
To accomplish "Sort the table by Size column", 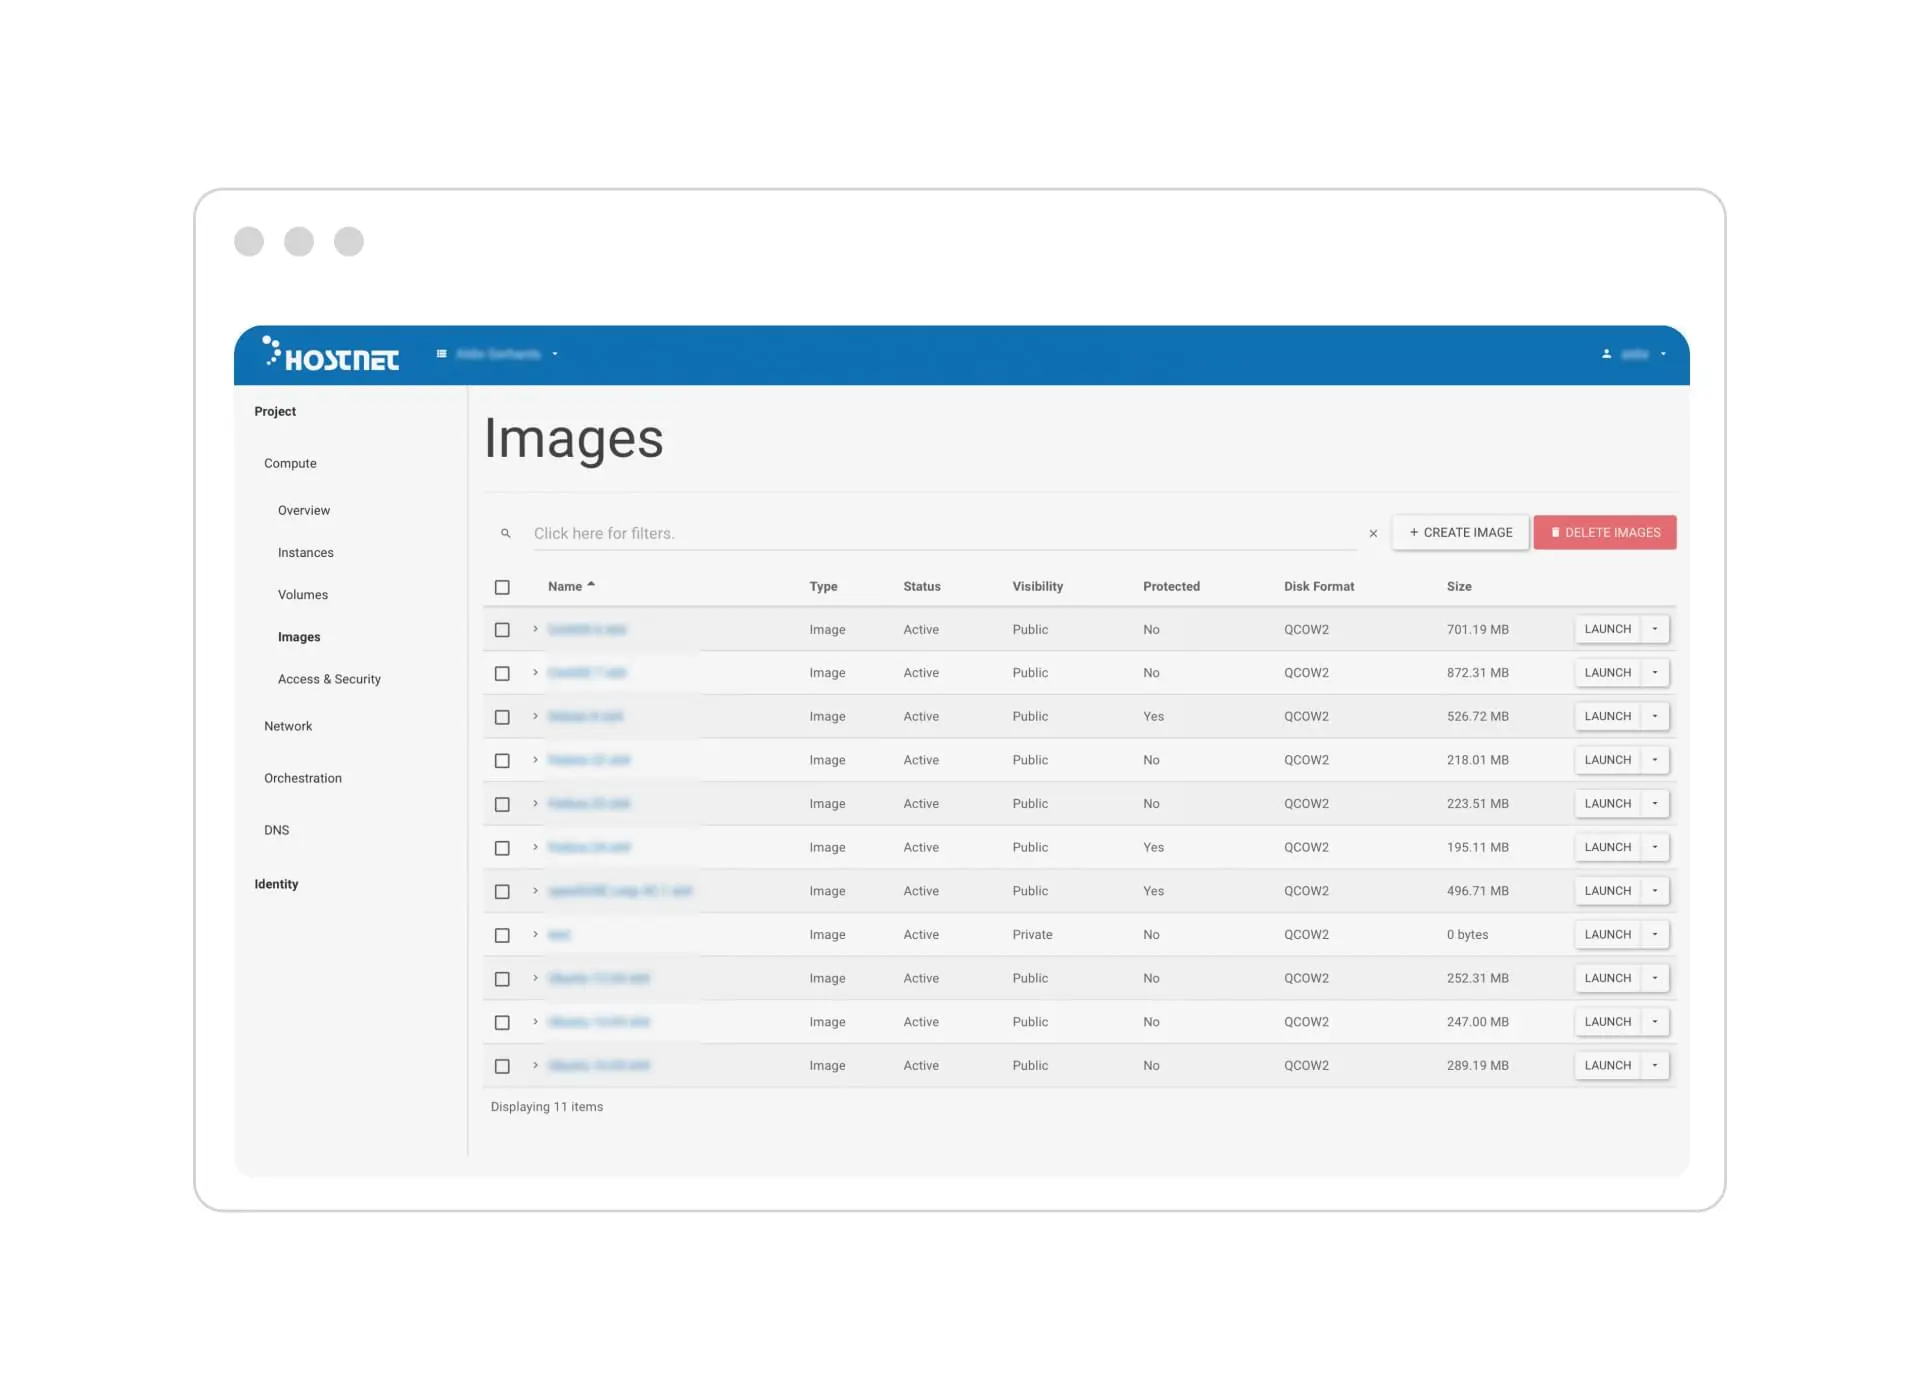I will (x=1458, y=586).
